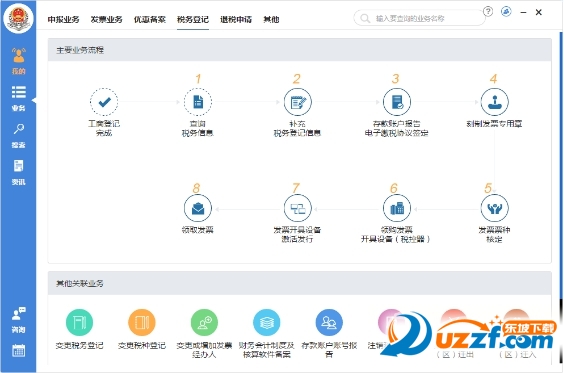Open step 5 发票票种核定 icon
Screen dimensions: 564x373
coord(495,208)
